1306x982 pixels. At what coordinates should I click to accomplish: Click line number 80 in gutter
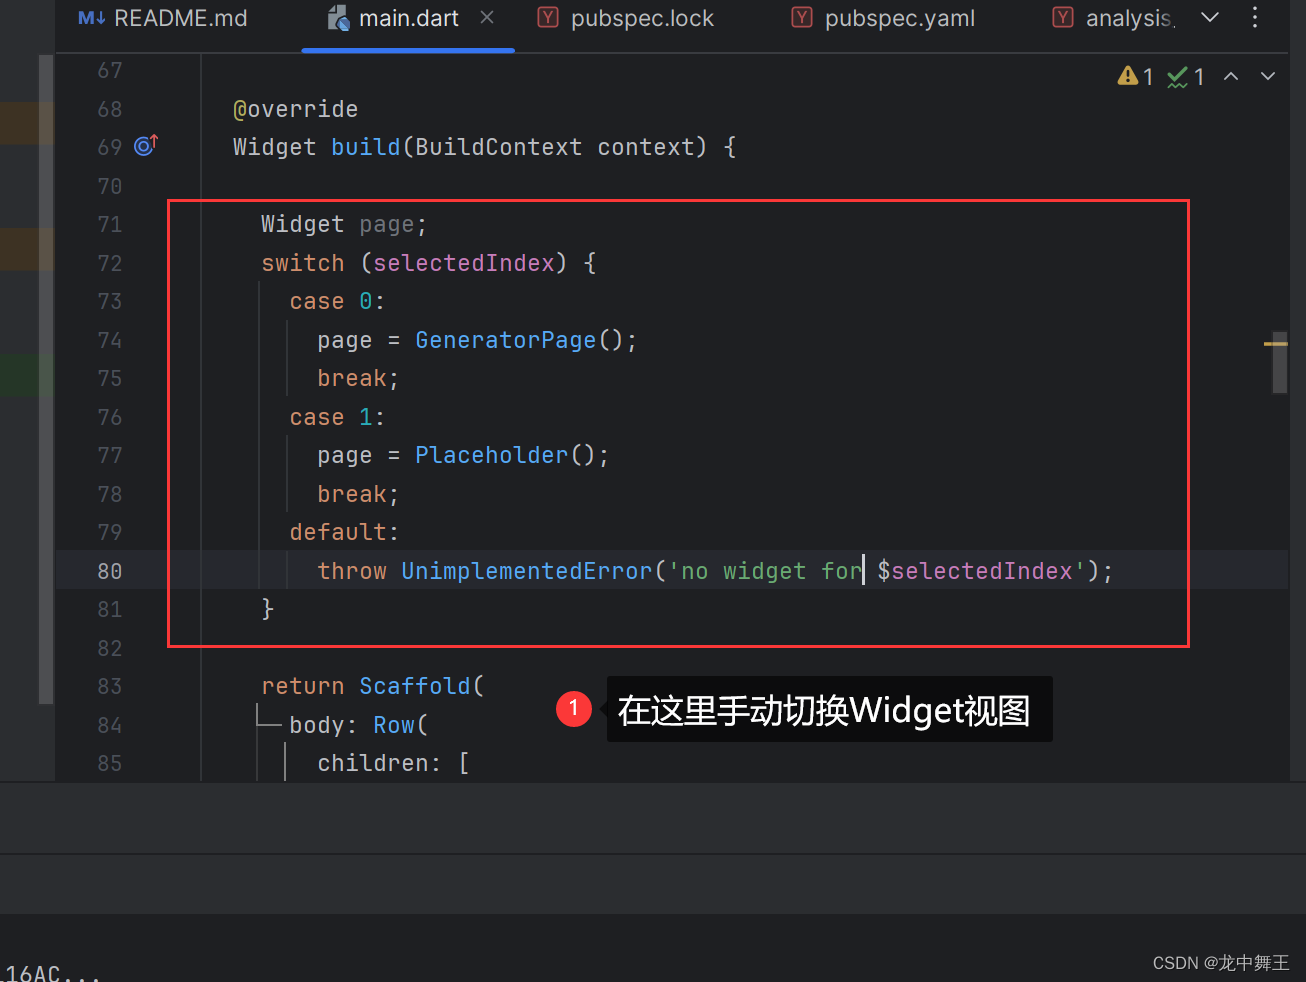pyautogui.click(x=110, y=571)
